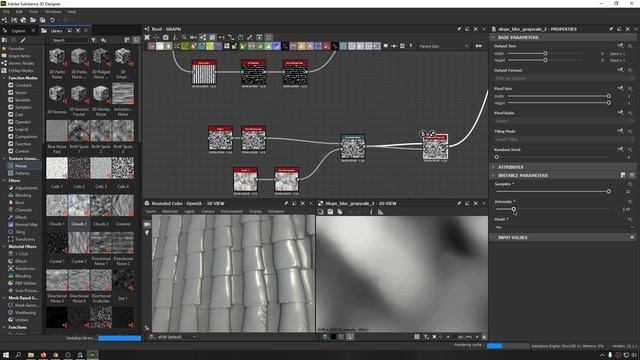Pin the Properties panel
The width and height of the screenshot is (640, 360).
coord(611,29)
